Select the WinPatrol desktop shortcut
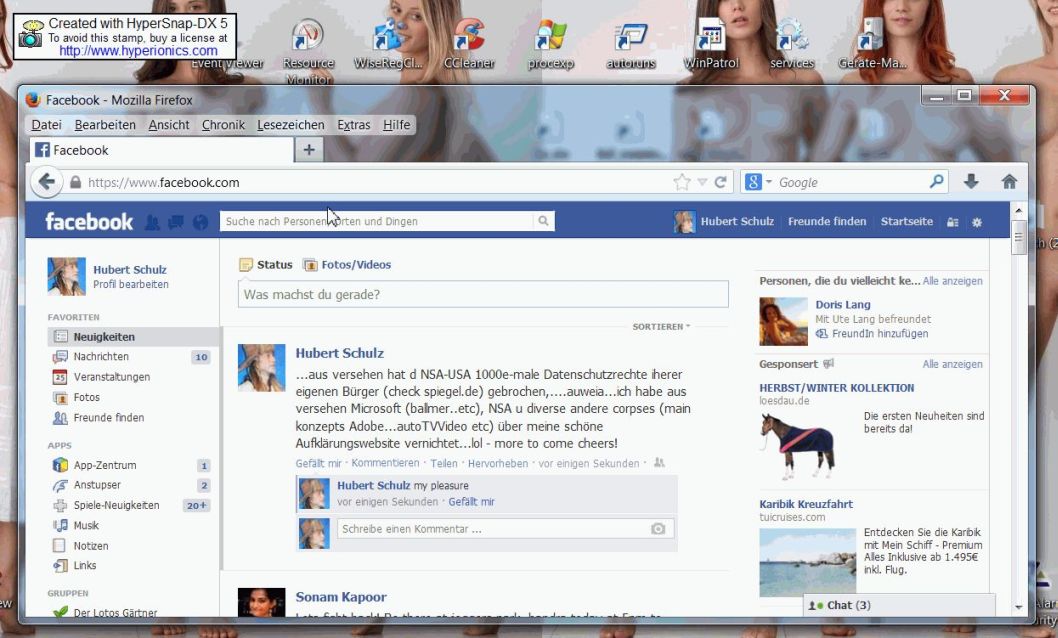Screen dimensions: 1058x638 711,45
